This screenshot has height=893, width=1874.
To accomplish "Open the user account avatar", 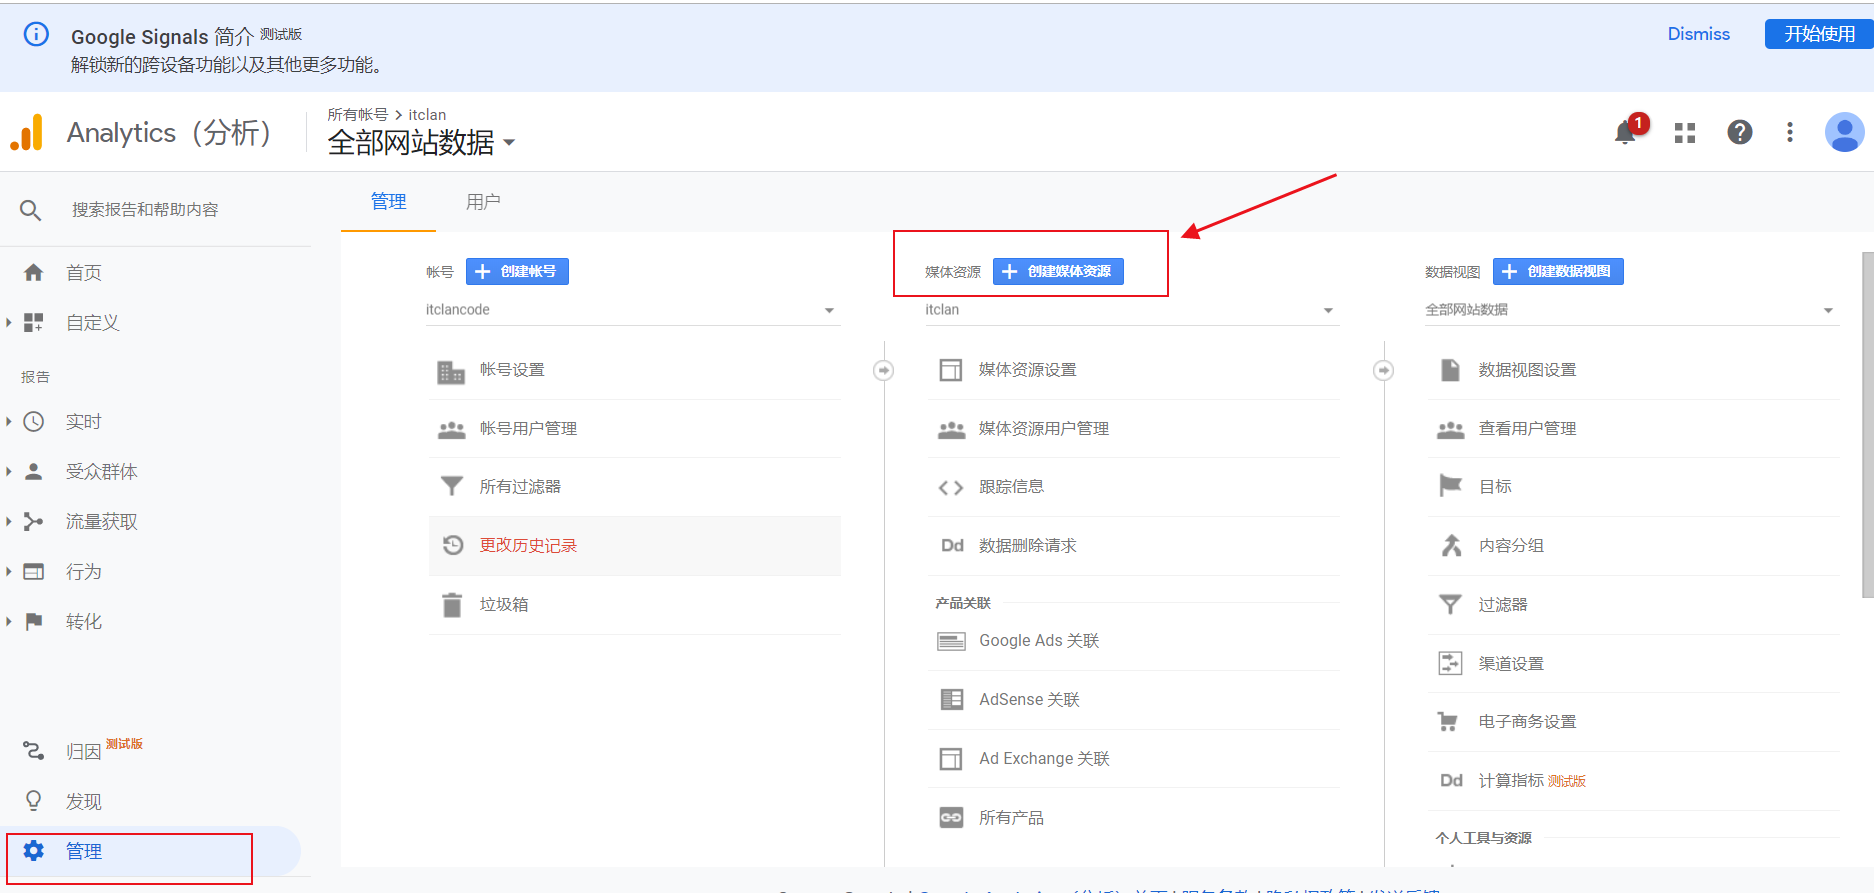I will pyautogui.click(x=1844, y=132).
